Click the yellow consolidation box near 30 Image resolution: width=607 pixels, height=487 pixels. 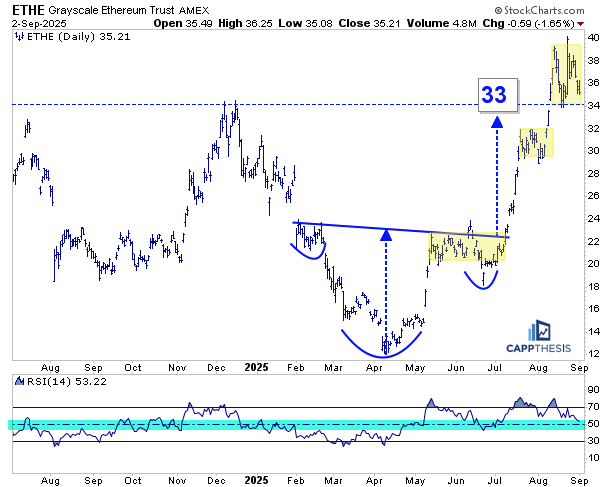[535, 142]
